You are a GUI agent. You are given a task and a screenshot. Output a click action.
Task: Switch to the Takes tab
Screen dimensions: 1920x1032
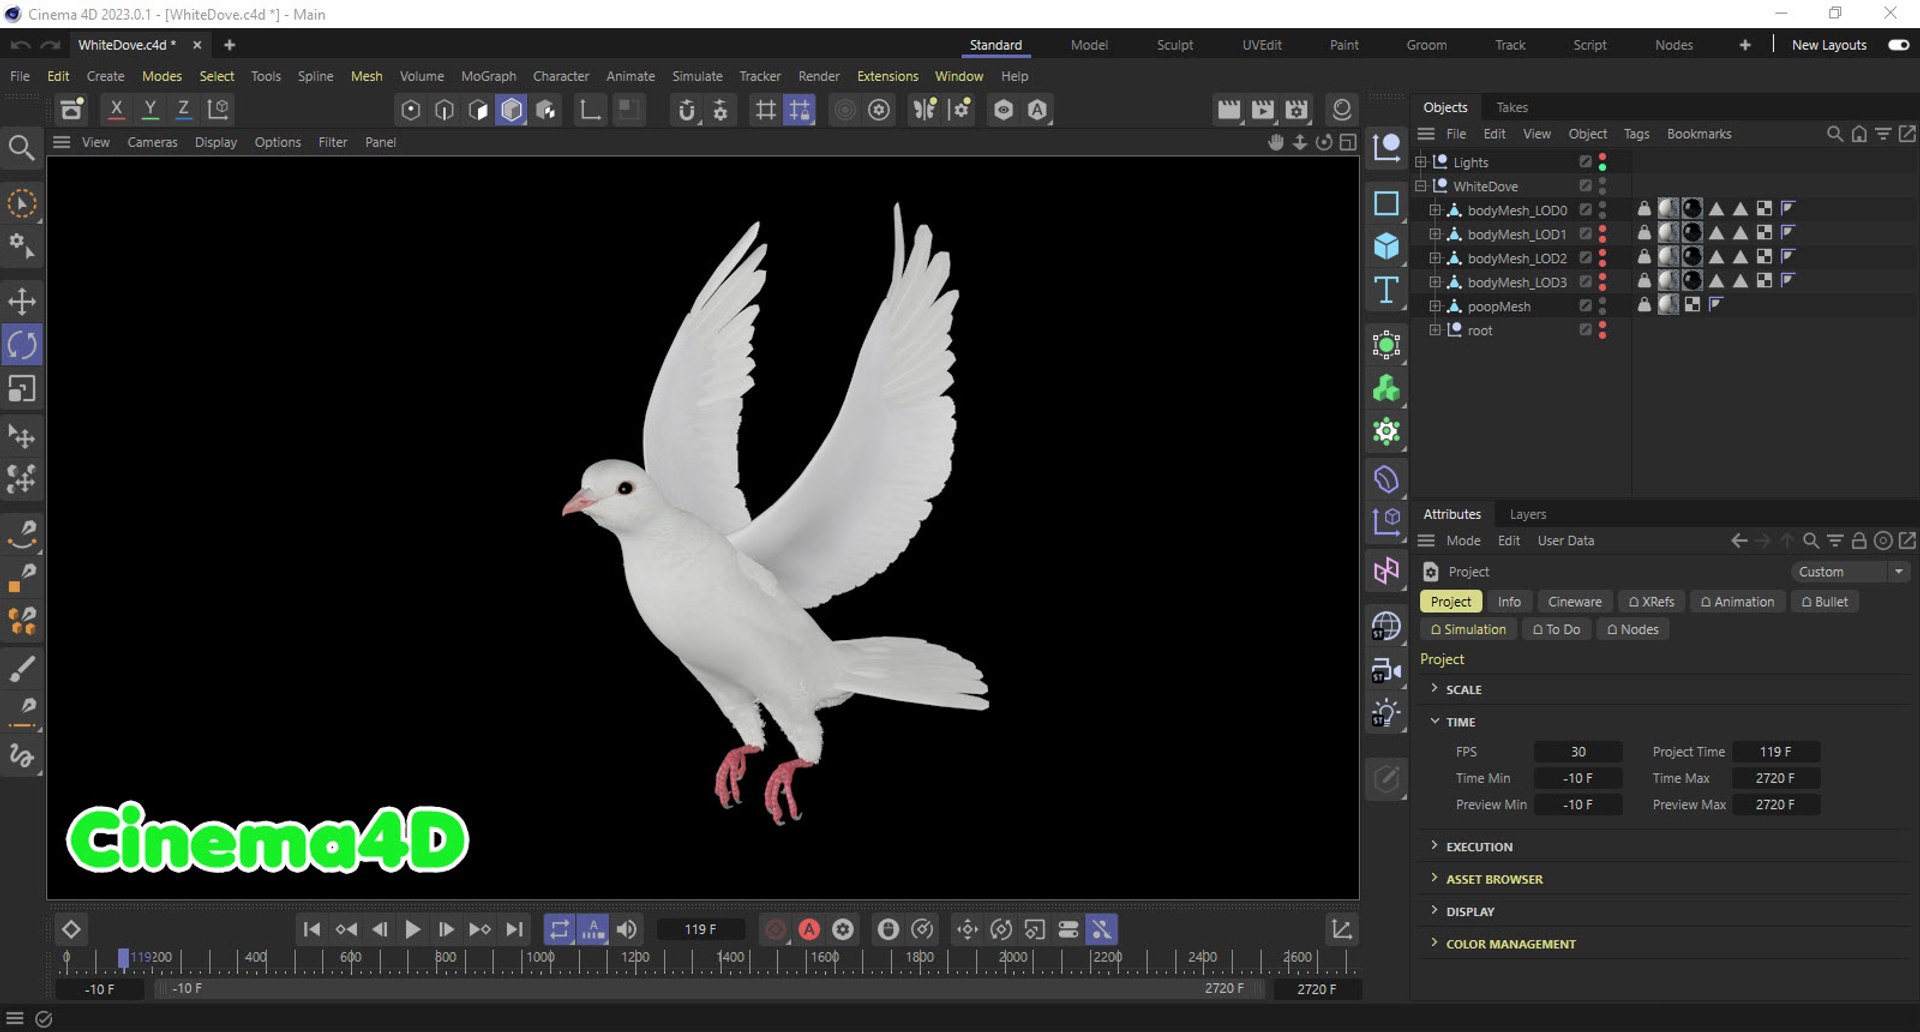(x=1511, y=107)
